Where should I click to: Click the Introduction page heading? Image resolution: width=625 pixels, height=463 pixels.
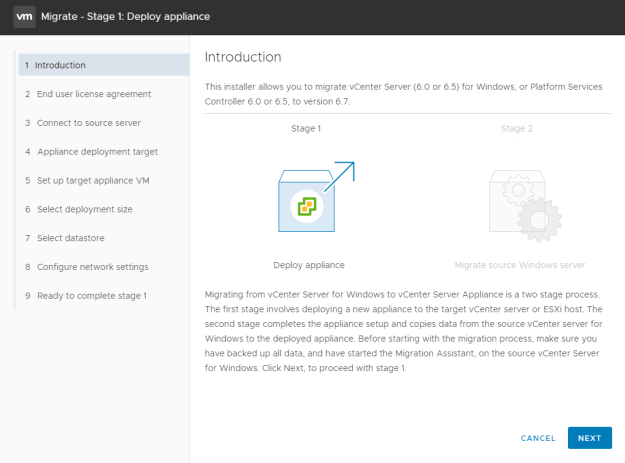pos(243,57)
